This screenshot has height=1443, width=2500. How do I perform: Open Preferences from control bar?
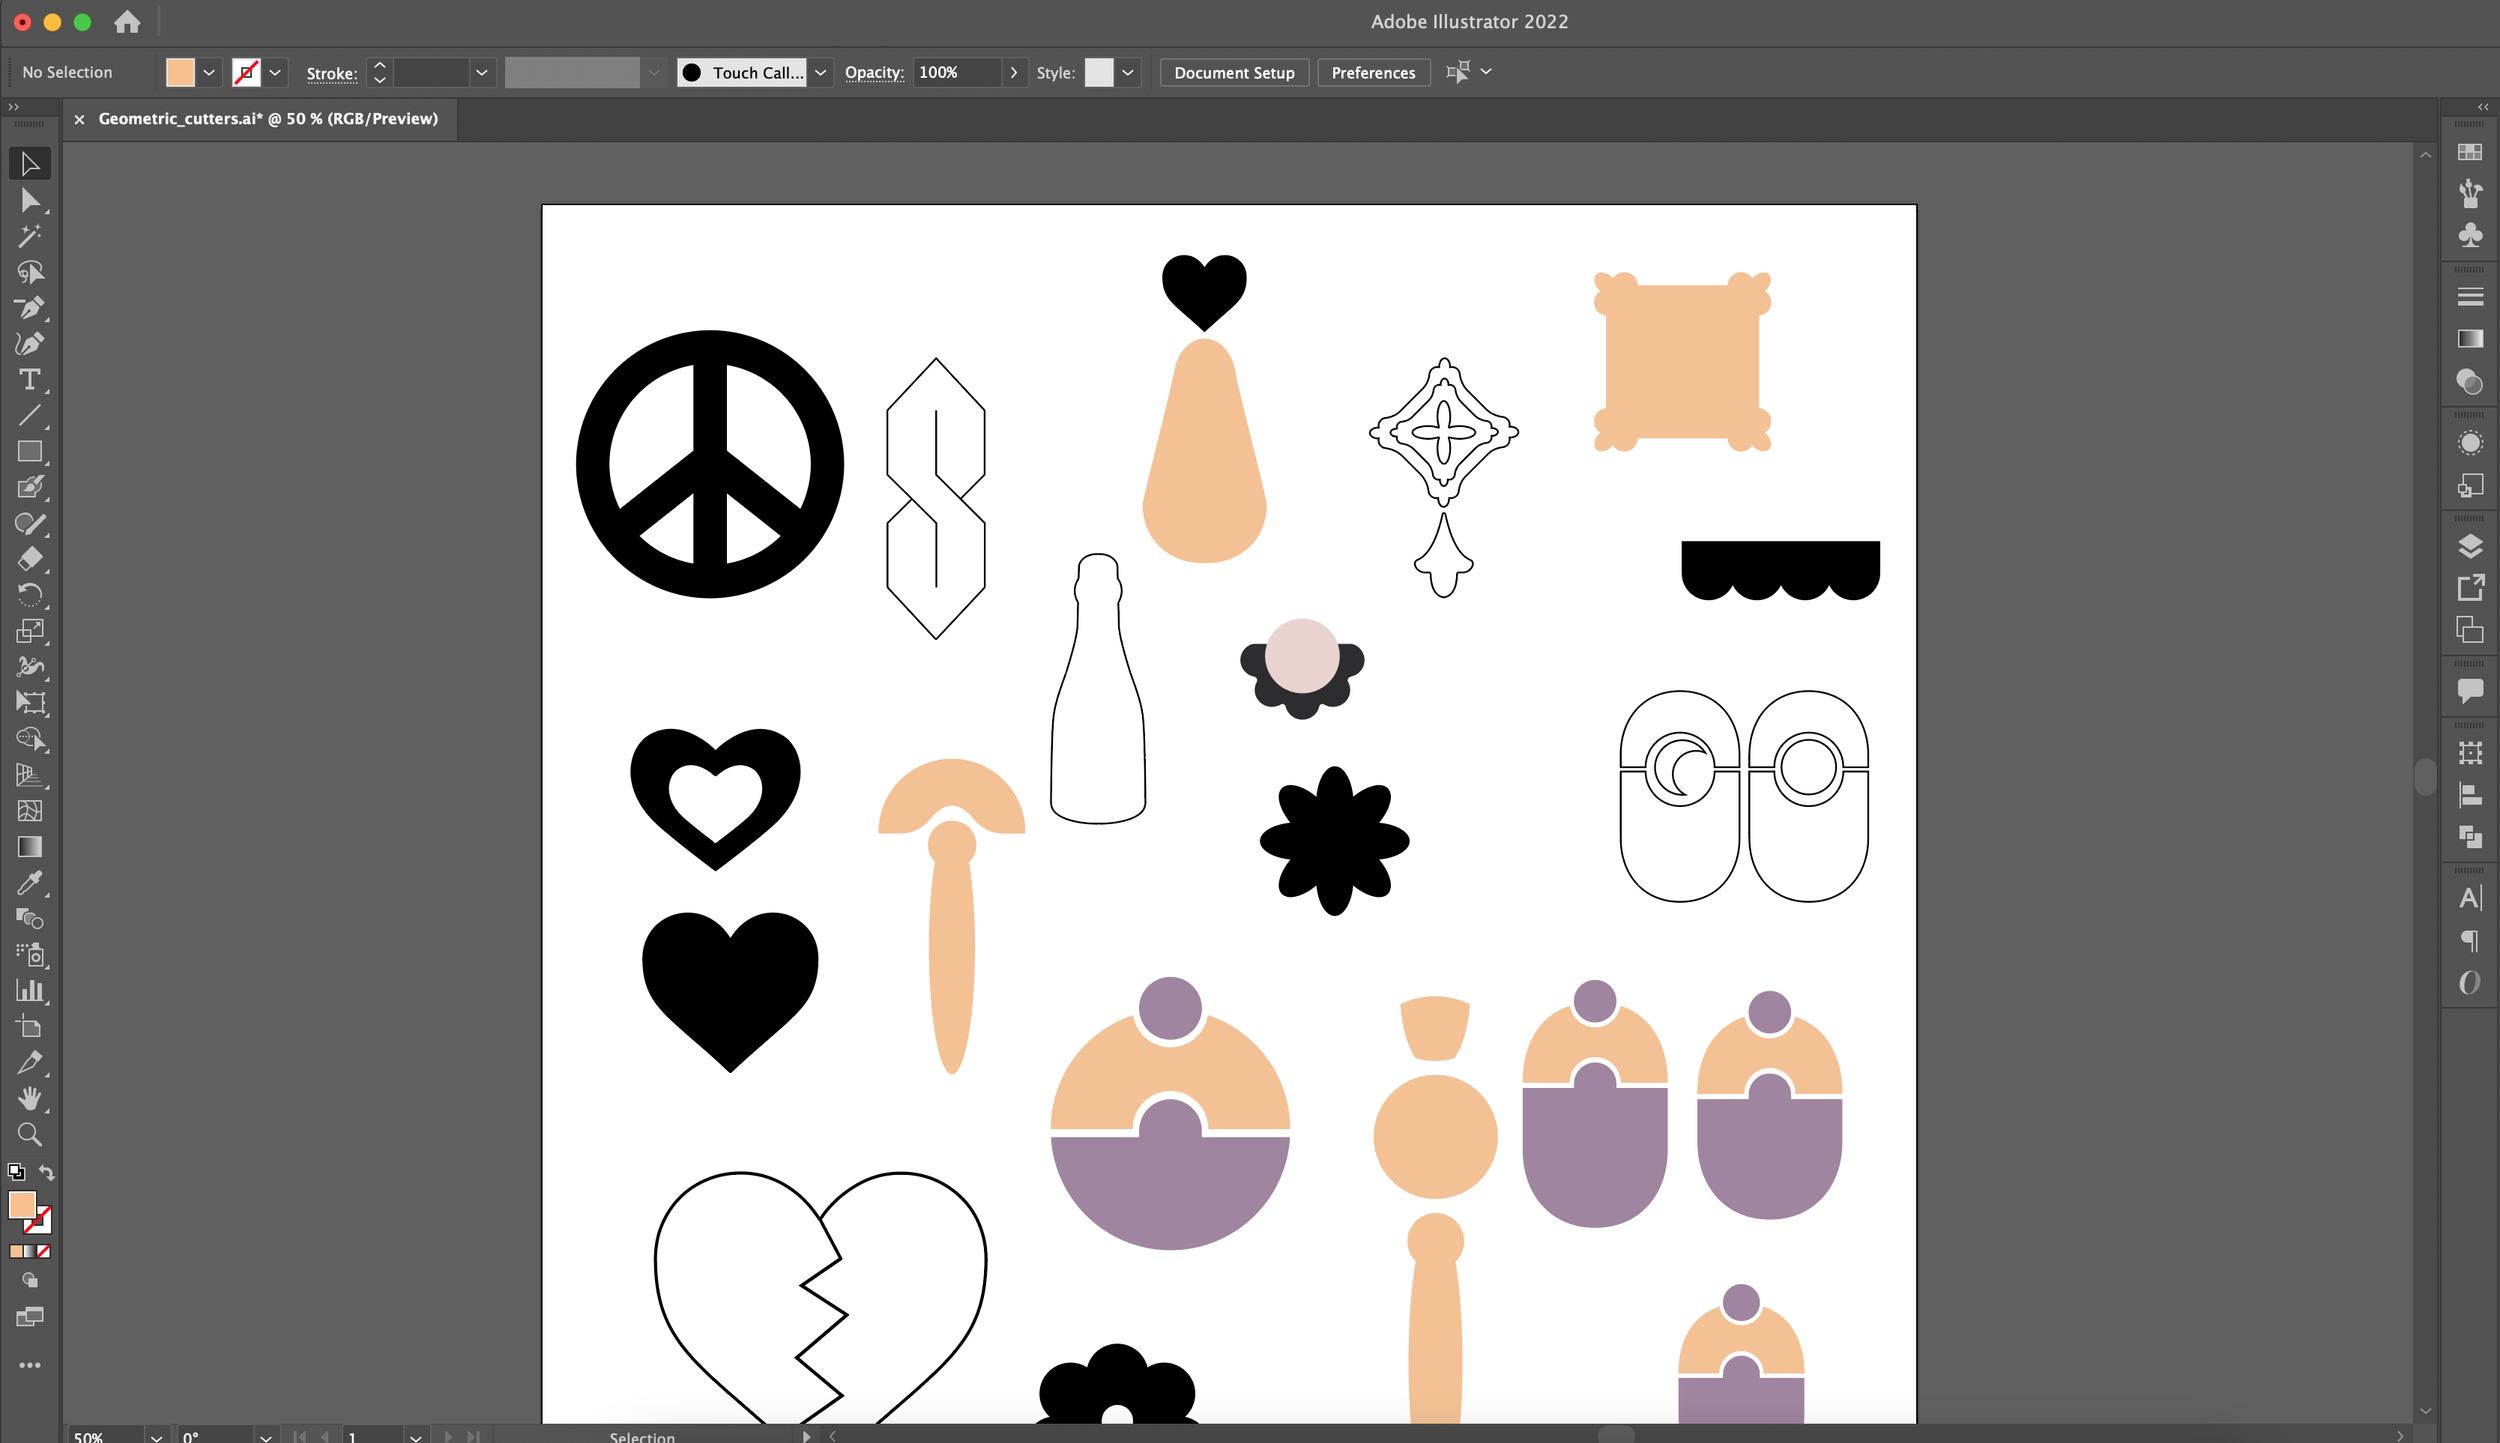pos(1372,73)
